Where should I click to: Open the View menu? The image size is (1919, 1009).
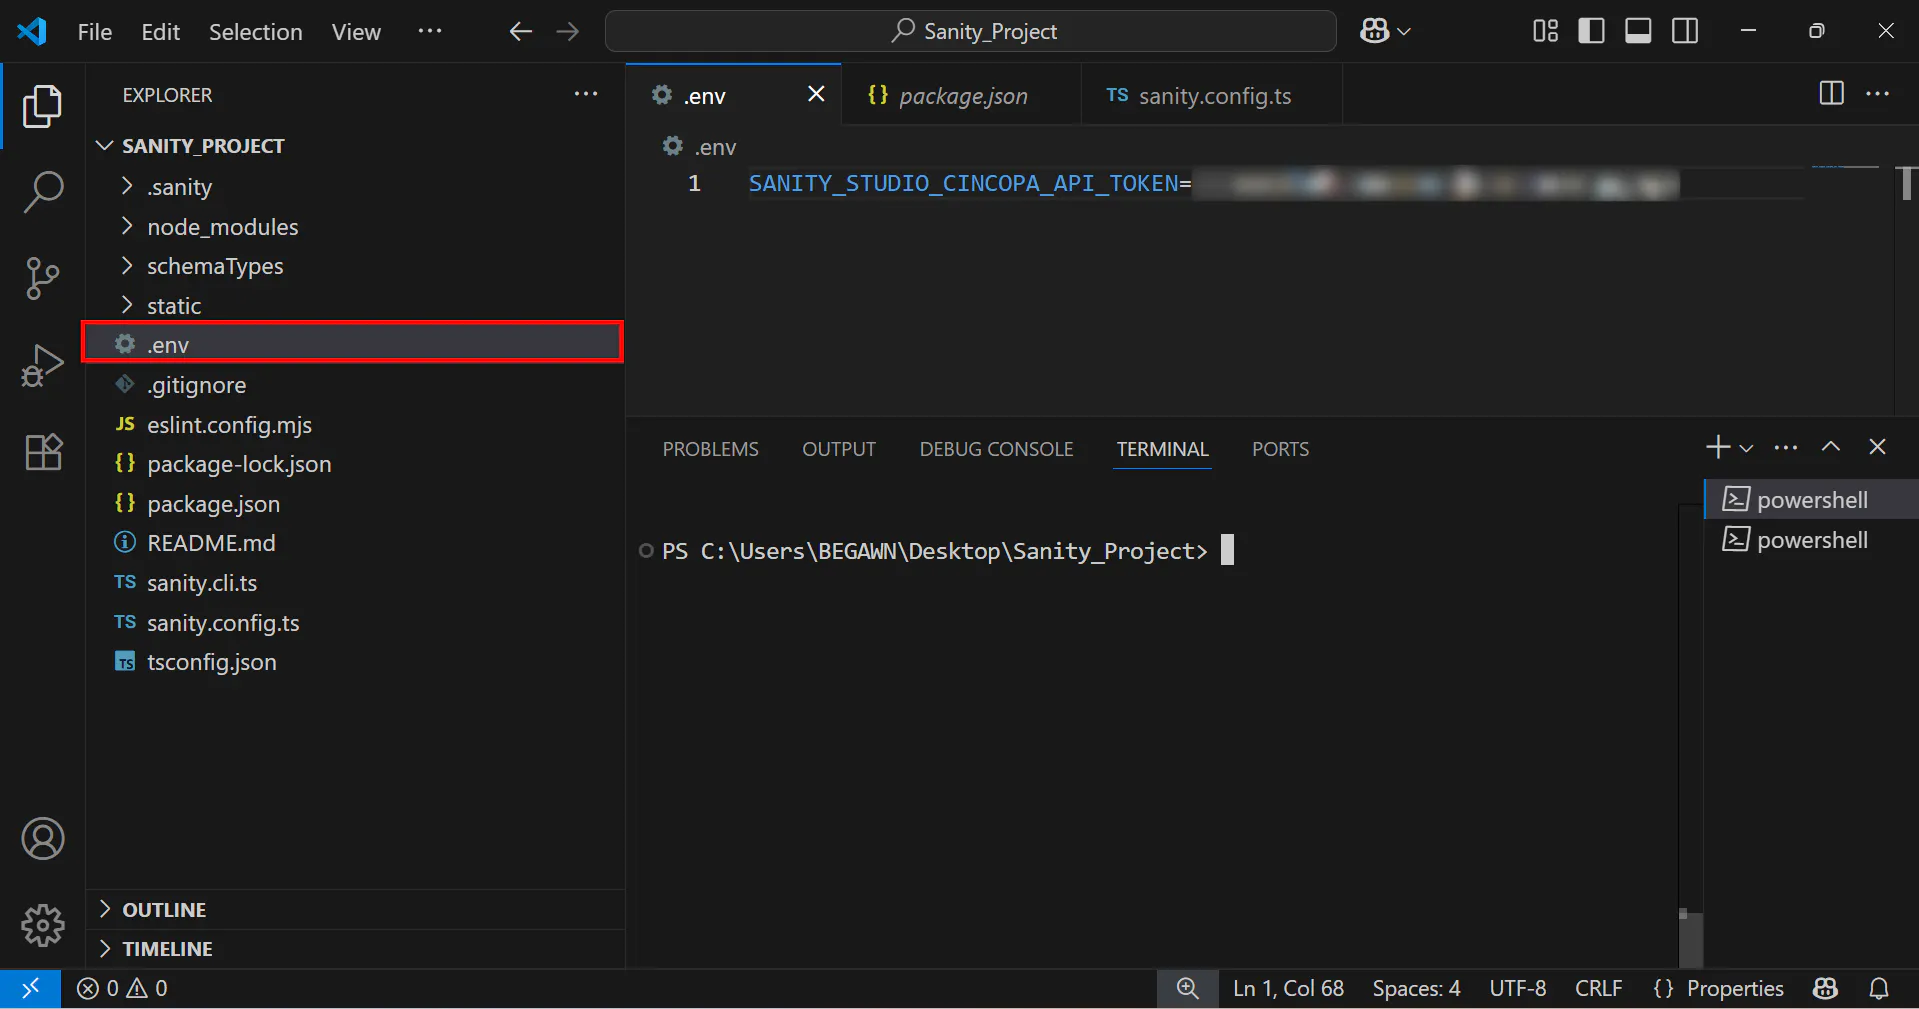click(356, 31)
